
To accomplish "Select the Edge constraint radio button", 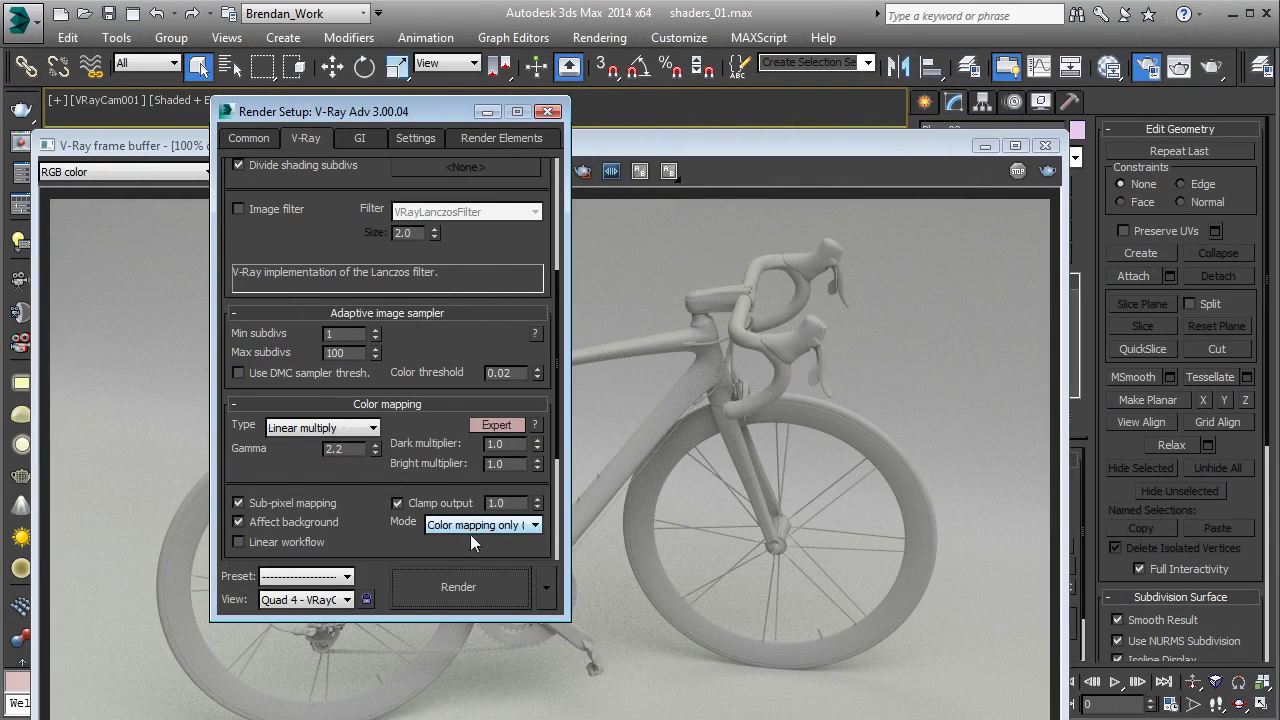I will click(x=1180, y=184).
